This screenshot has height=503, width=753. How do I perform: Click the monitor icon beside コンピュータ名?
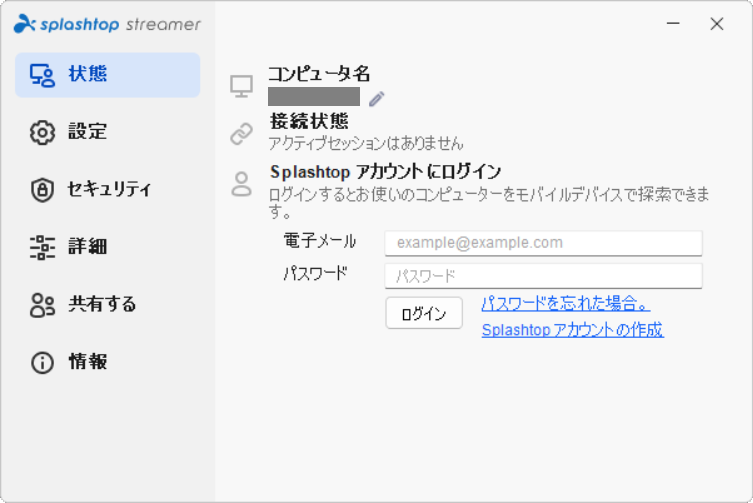coord(241,86)
